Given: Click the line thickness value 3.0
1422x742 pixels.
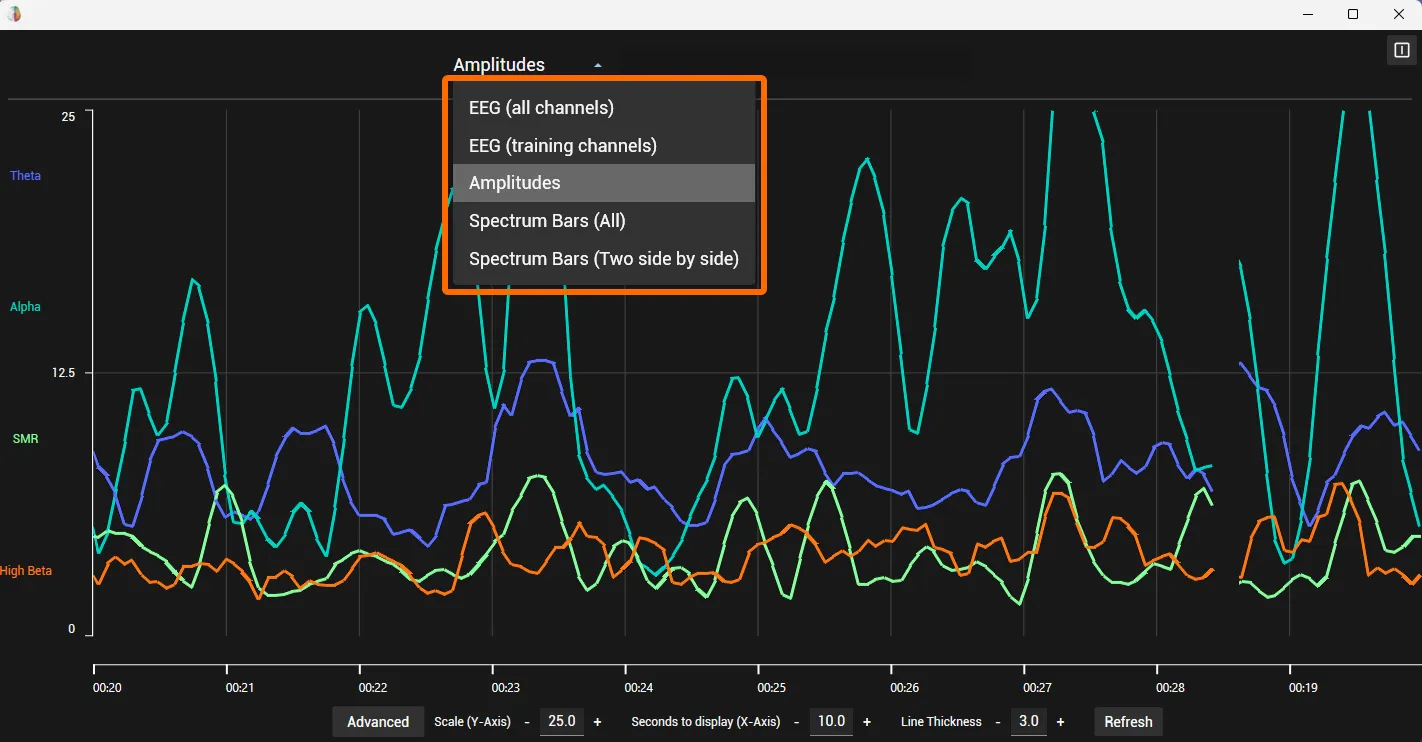Looking at the screenshot, I should tap(1028, 721).
